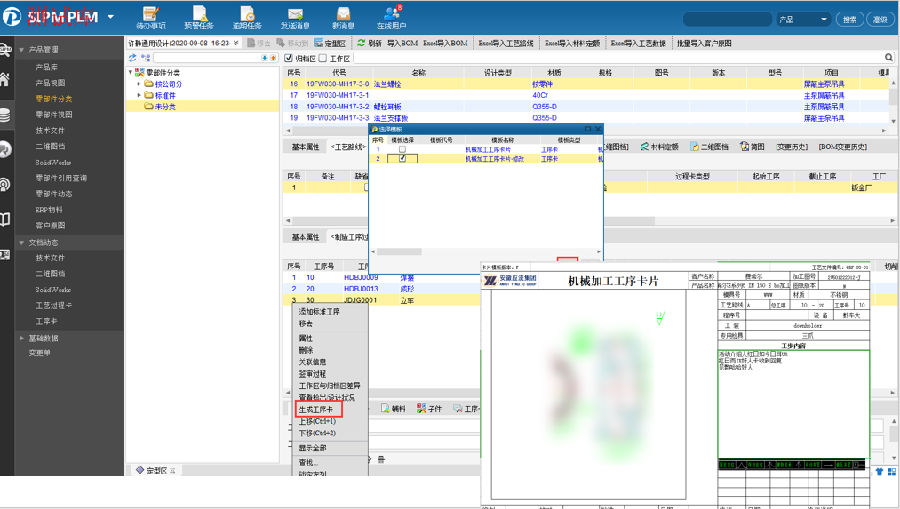The width and height of the screenshot is (900, 509).
Task: Click 导入BOM toolbar button
Action: [x=404, y=43]
